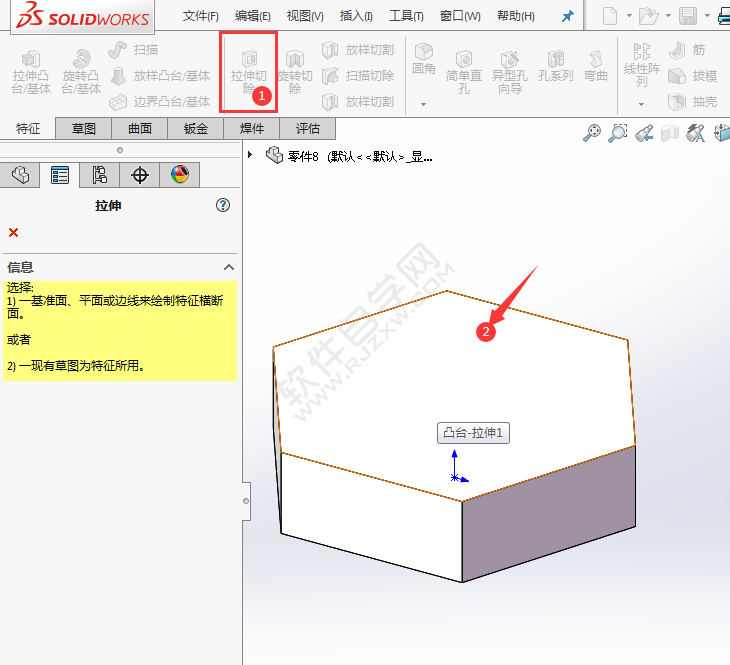Open the Open document dropdown arrow
The height and width of the screenshot is (665, 730).
(x=668, y=16)
